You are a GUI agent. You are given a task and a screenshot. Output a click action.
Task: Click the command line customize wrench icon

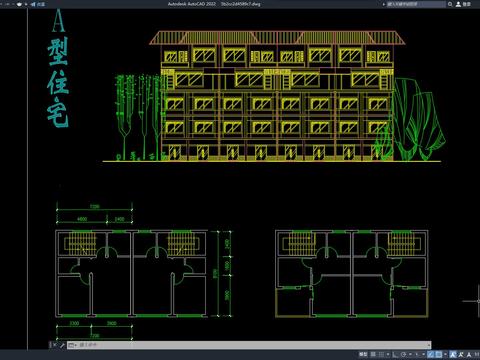[62, 345]
